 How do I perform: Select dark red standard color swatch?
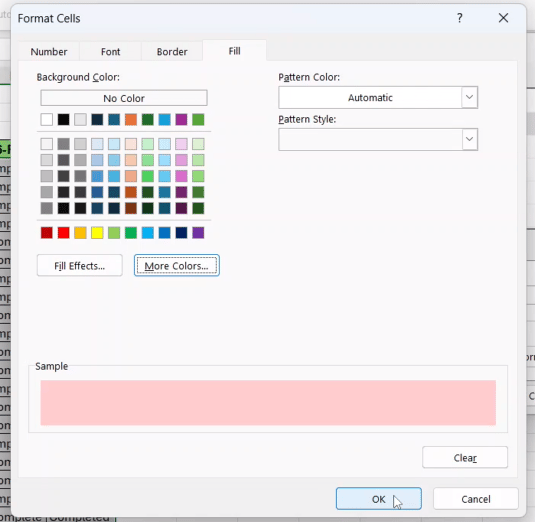tap(47, 233)
